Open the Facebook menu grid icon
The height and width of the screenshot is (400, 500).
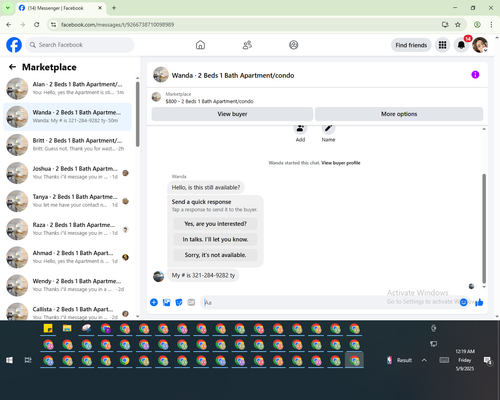tap(442, 45)
